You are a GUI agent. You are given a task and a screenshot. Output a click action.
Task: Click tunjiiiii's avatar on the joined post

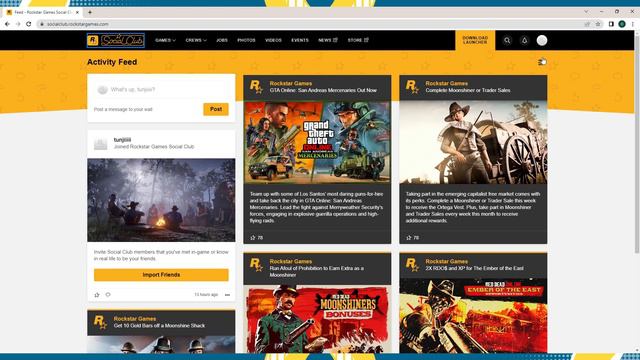(x=100, y=143)
